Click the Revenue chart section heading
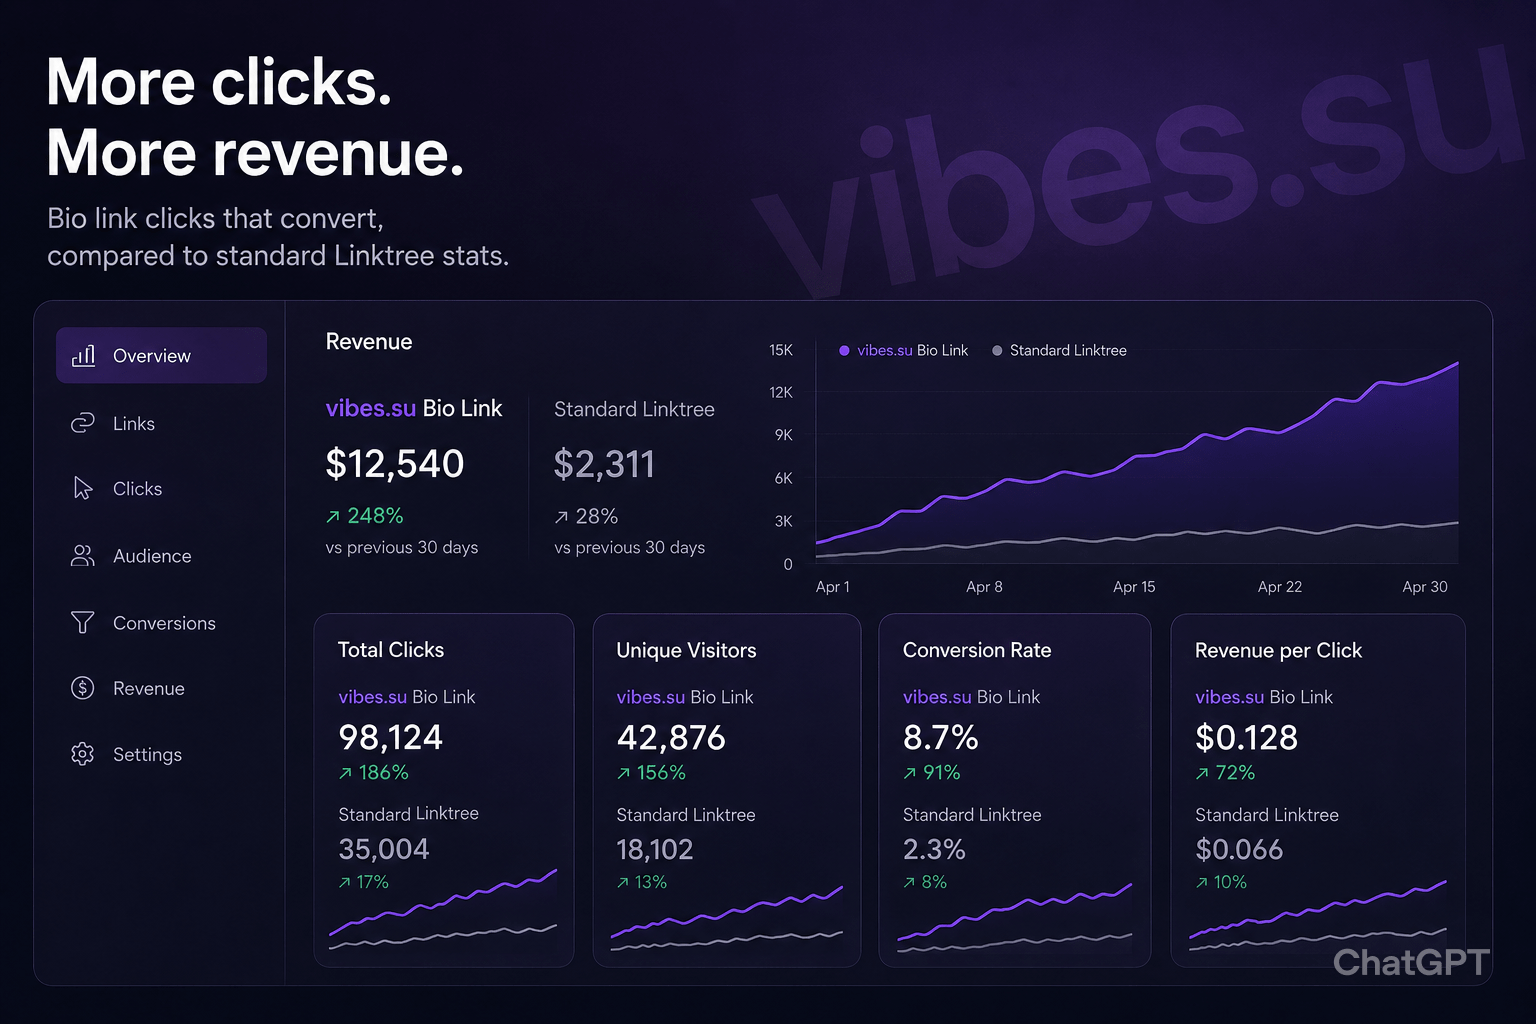 [369, 342]
